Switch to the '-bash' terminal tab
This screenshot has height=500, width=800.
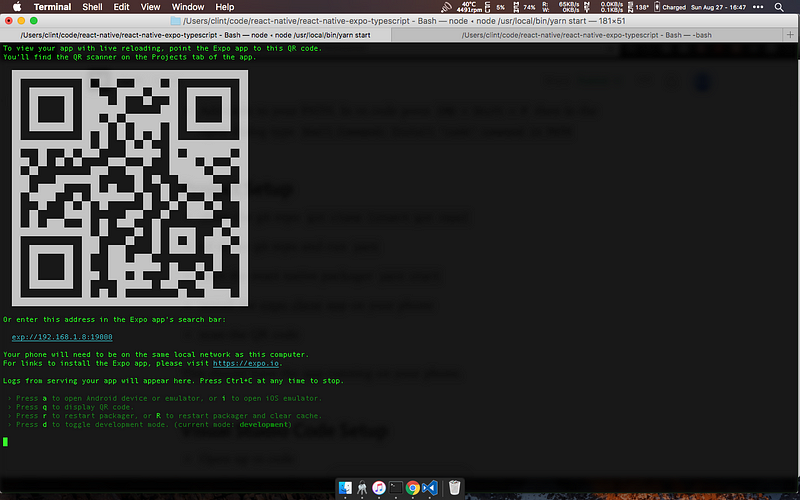[x=587, y=35]
